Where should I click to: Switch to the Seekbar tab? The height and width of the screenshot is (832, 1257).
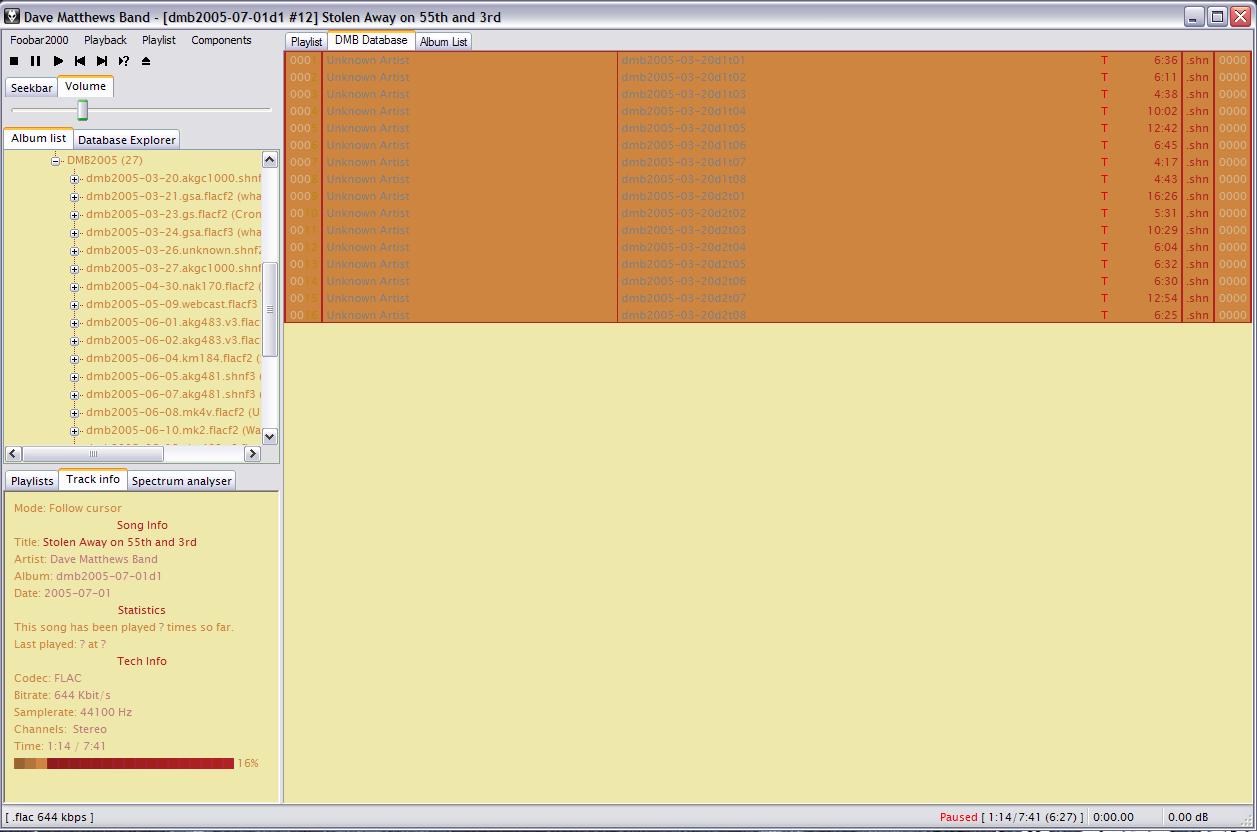[31, 88]
